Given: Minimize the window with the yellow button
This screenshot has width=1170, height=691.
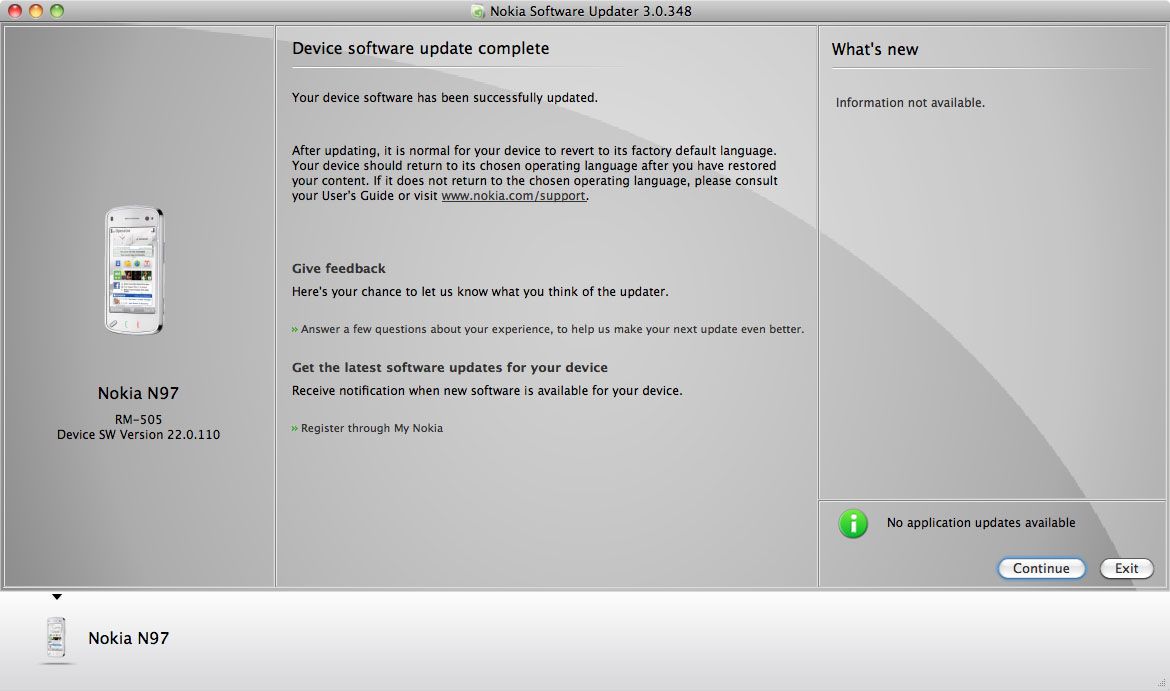Looking at the screenshot, I should (35, 11).
